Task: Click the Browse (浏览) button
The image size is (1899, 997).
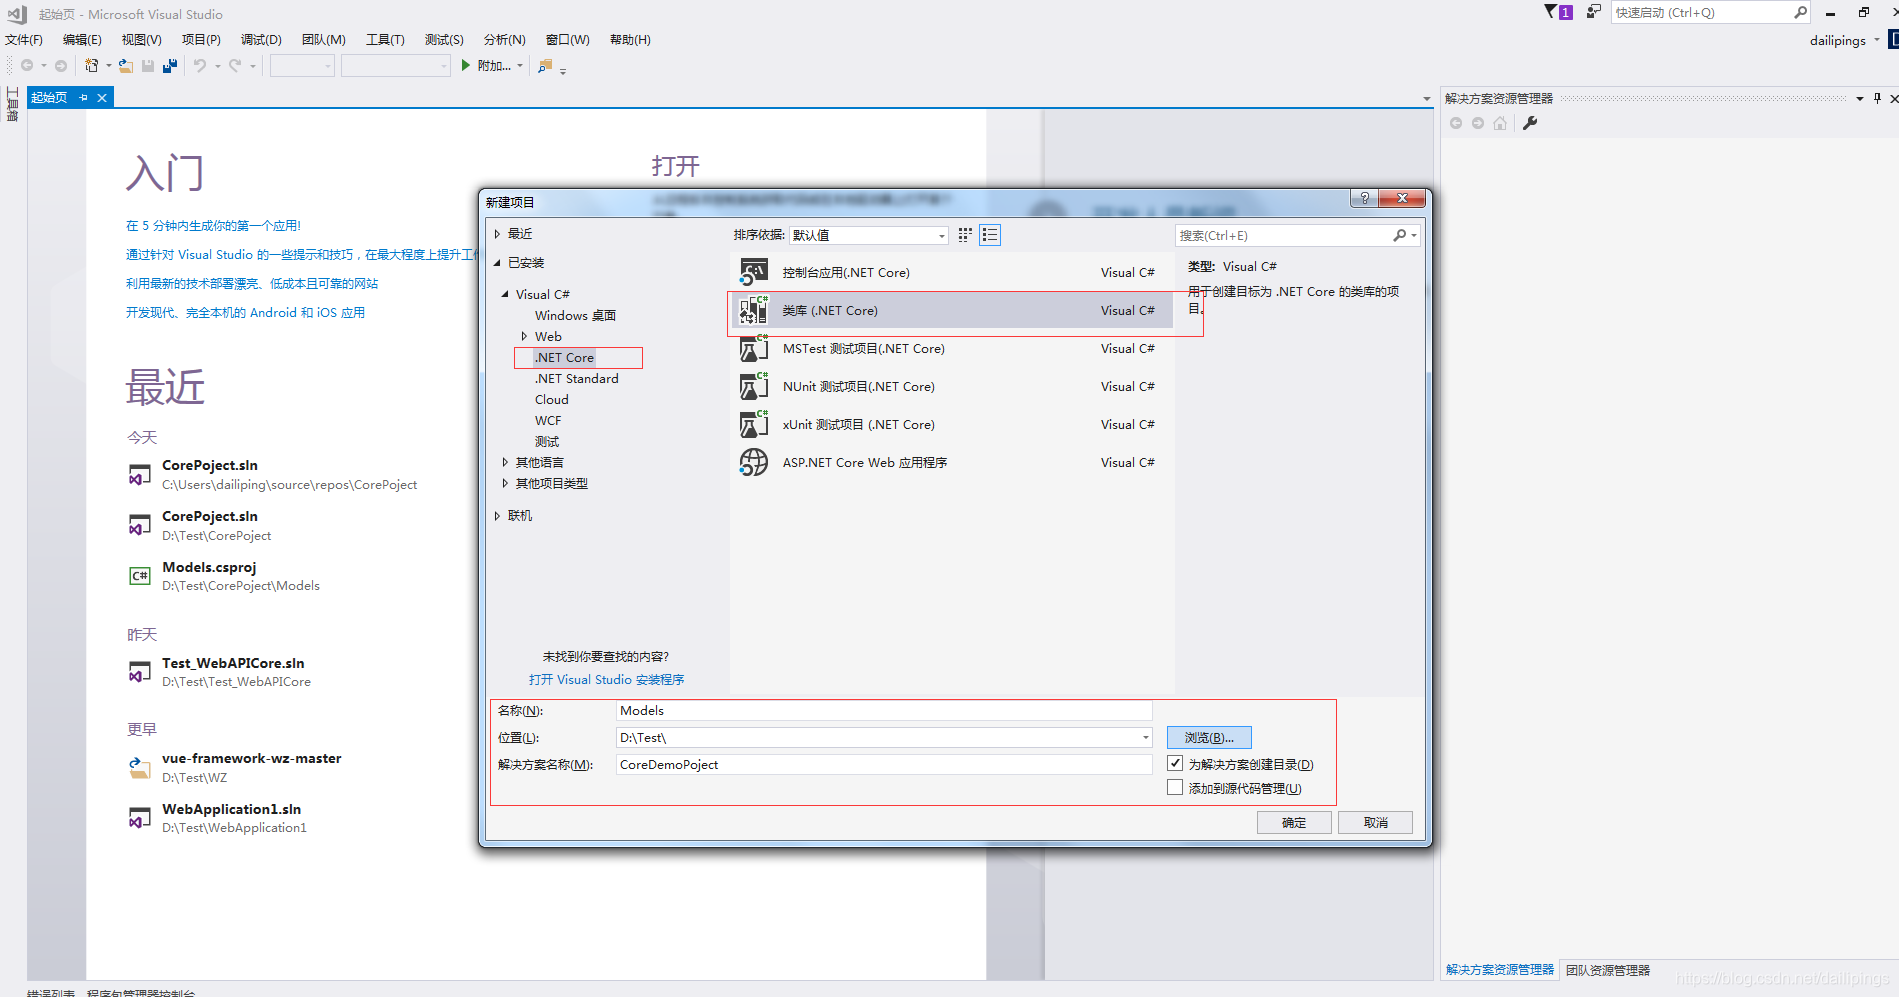Action: 1209,737
